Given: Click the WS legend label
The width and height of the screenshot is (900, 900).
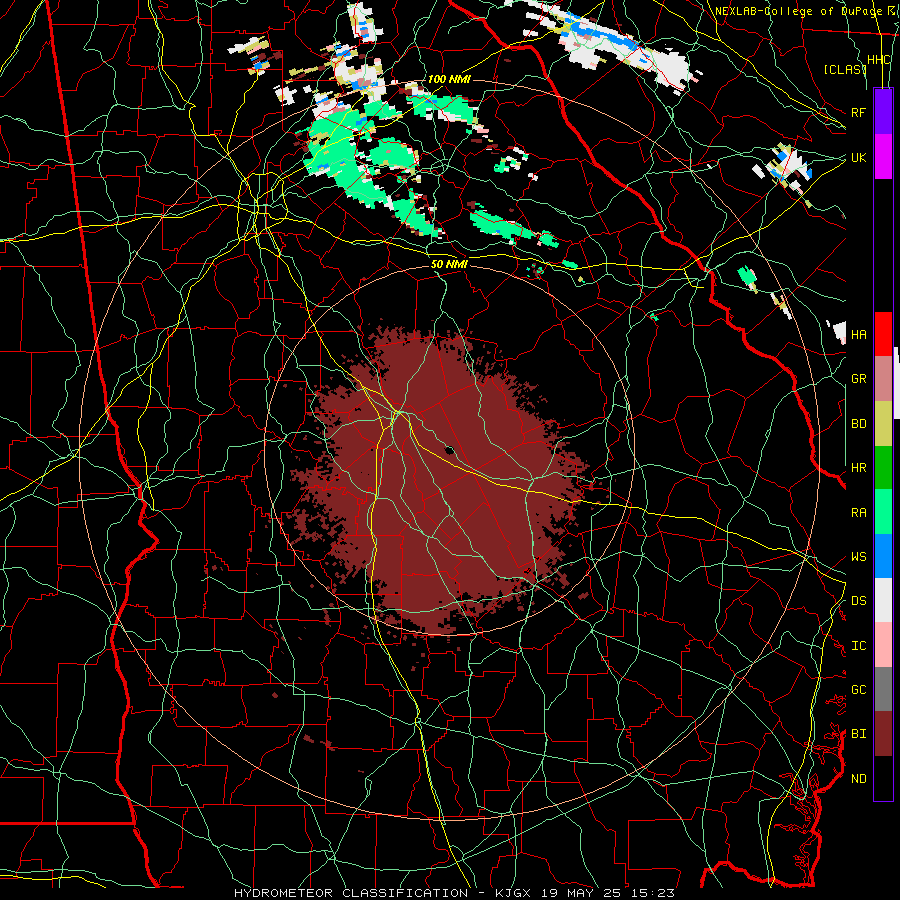Looking at the screenshot, I should 859,557.
